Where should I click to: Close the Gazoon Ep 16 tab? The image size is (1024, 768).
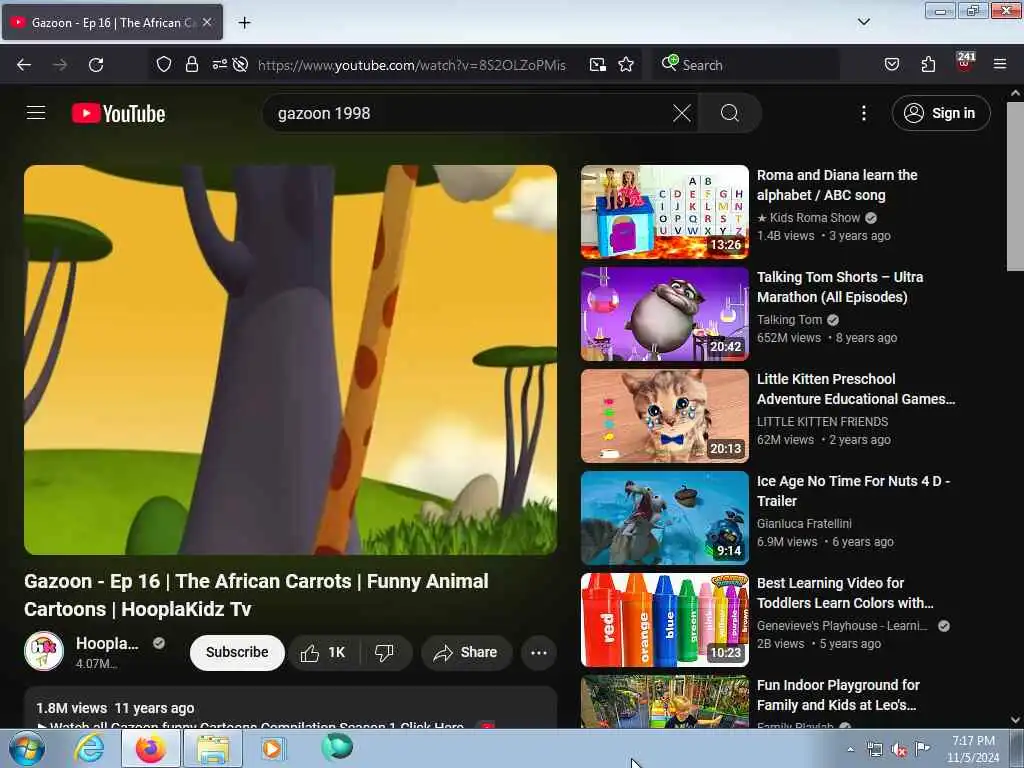207,22
